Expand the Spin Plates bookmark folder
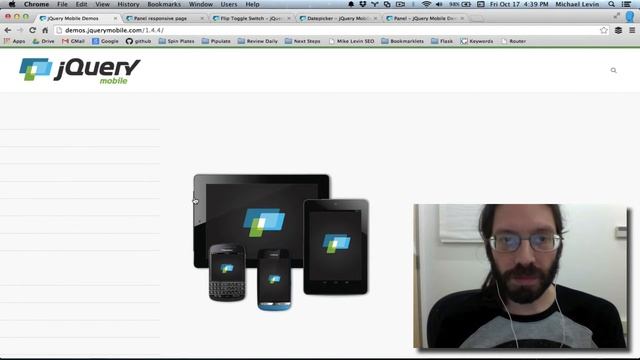The image size is (640, 360). click(x=176, y=41)
